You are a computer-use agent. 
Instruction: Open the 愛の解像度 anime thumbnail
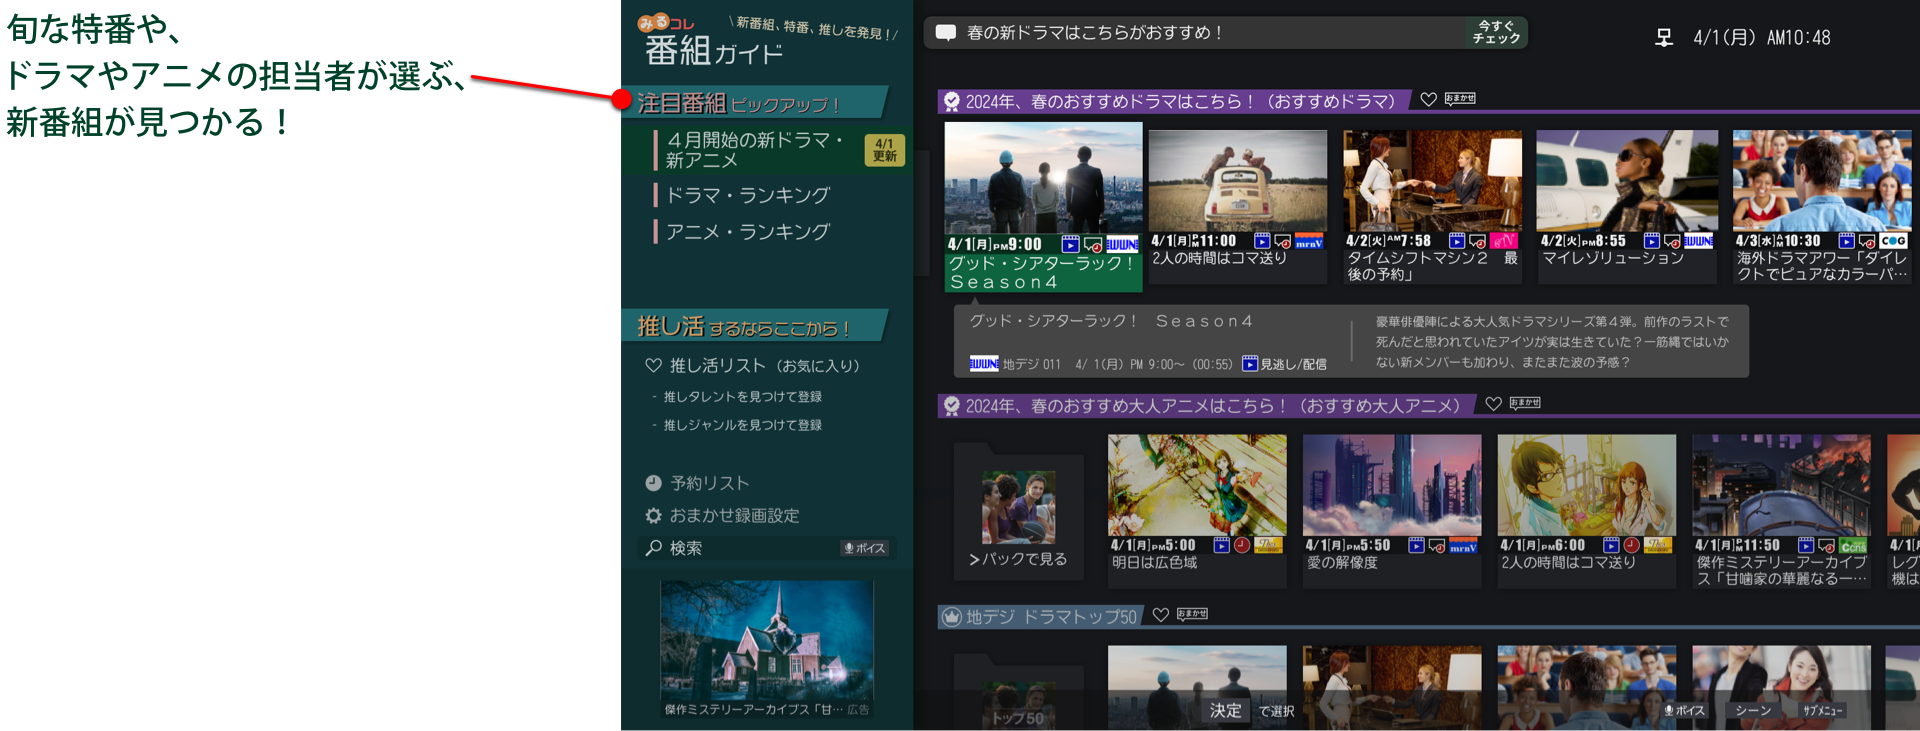(1391, 485)
